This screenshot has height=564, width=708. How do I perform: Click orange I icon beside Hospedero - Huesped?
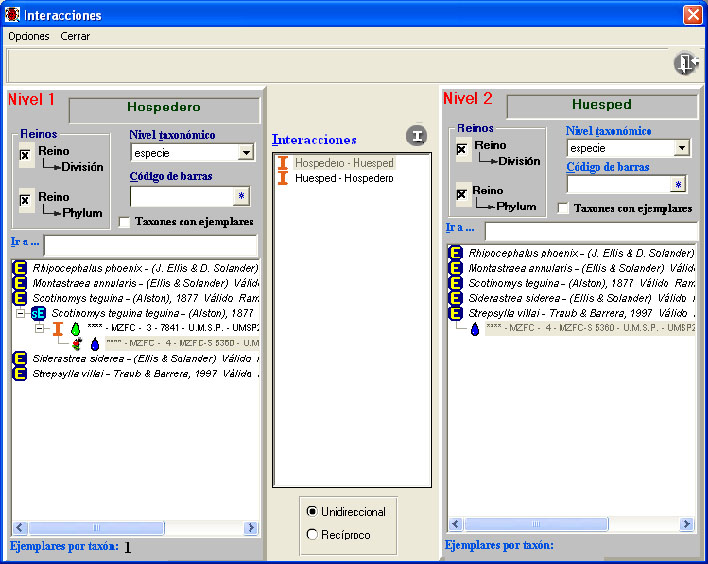tap(283, 163)
